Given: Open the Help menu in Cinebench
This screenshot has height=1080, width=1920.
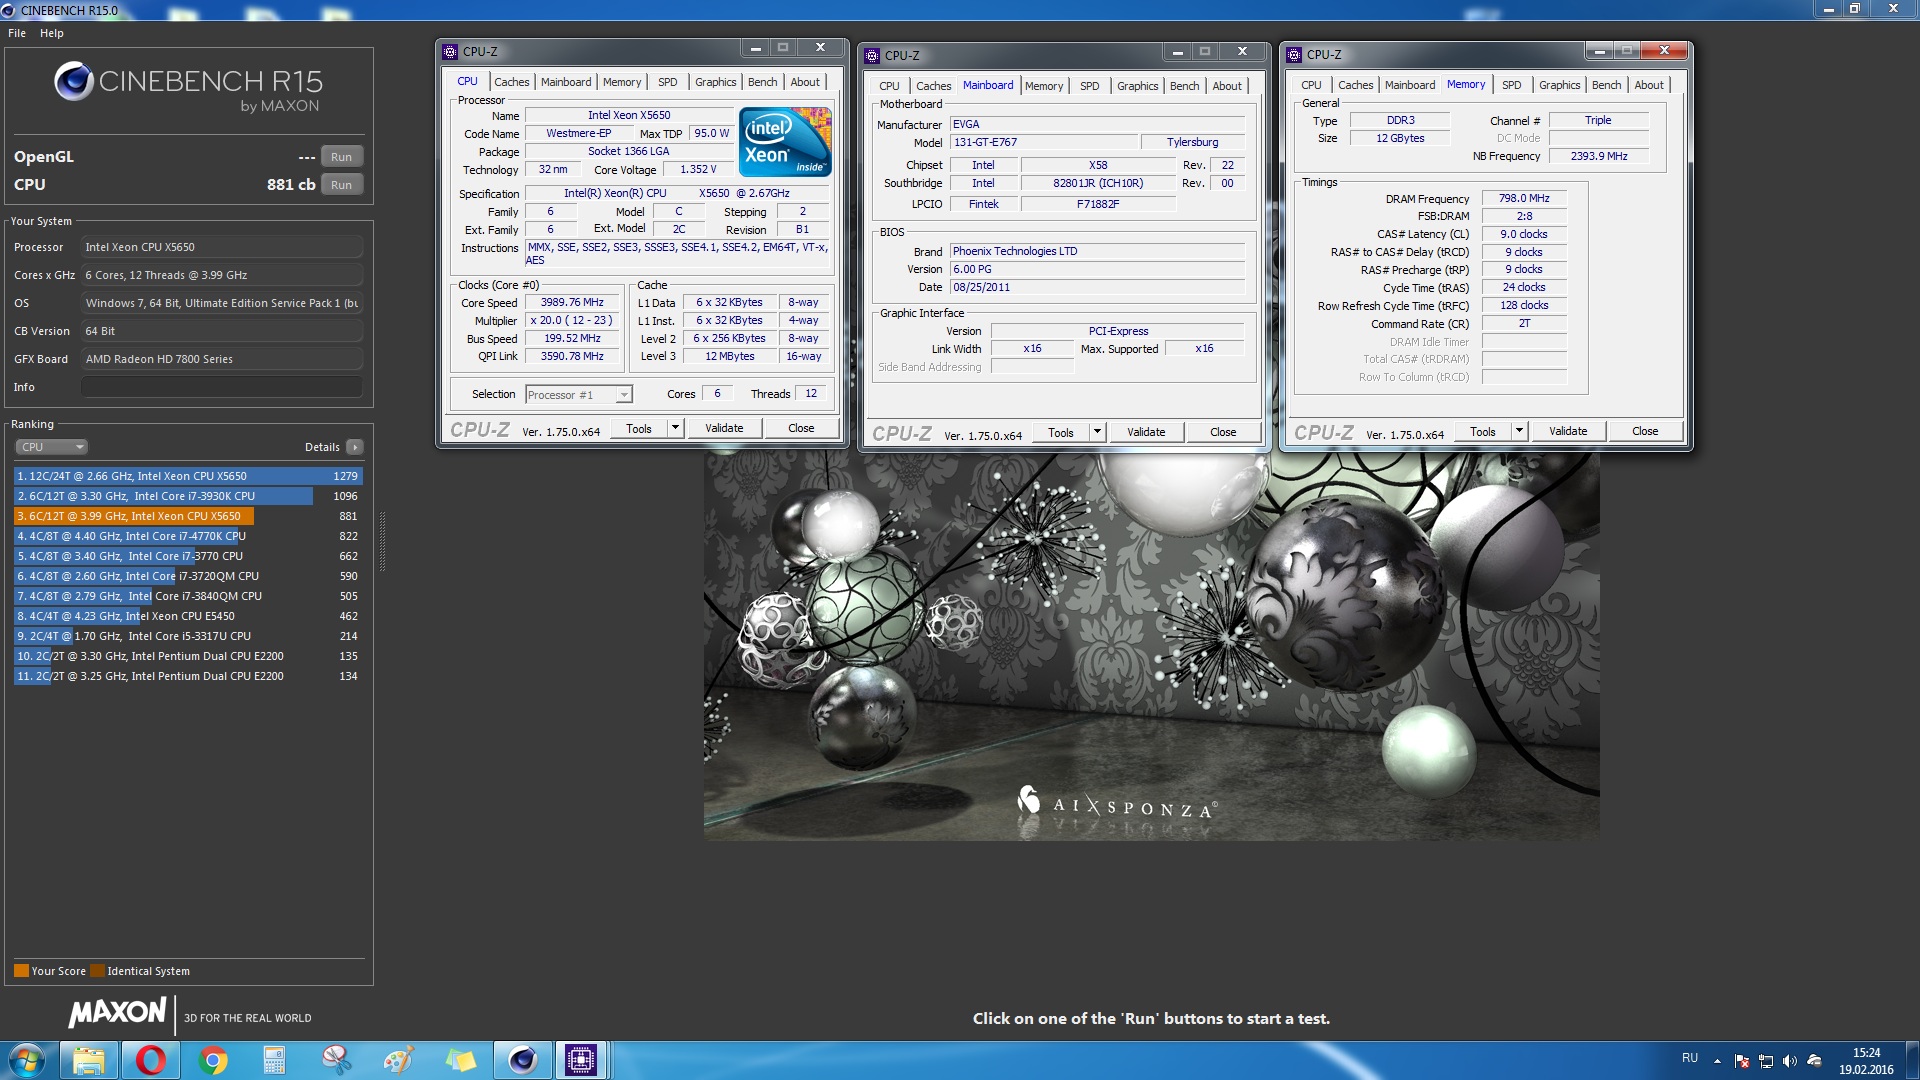Looking at the screenshot, I should point(52,33).
